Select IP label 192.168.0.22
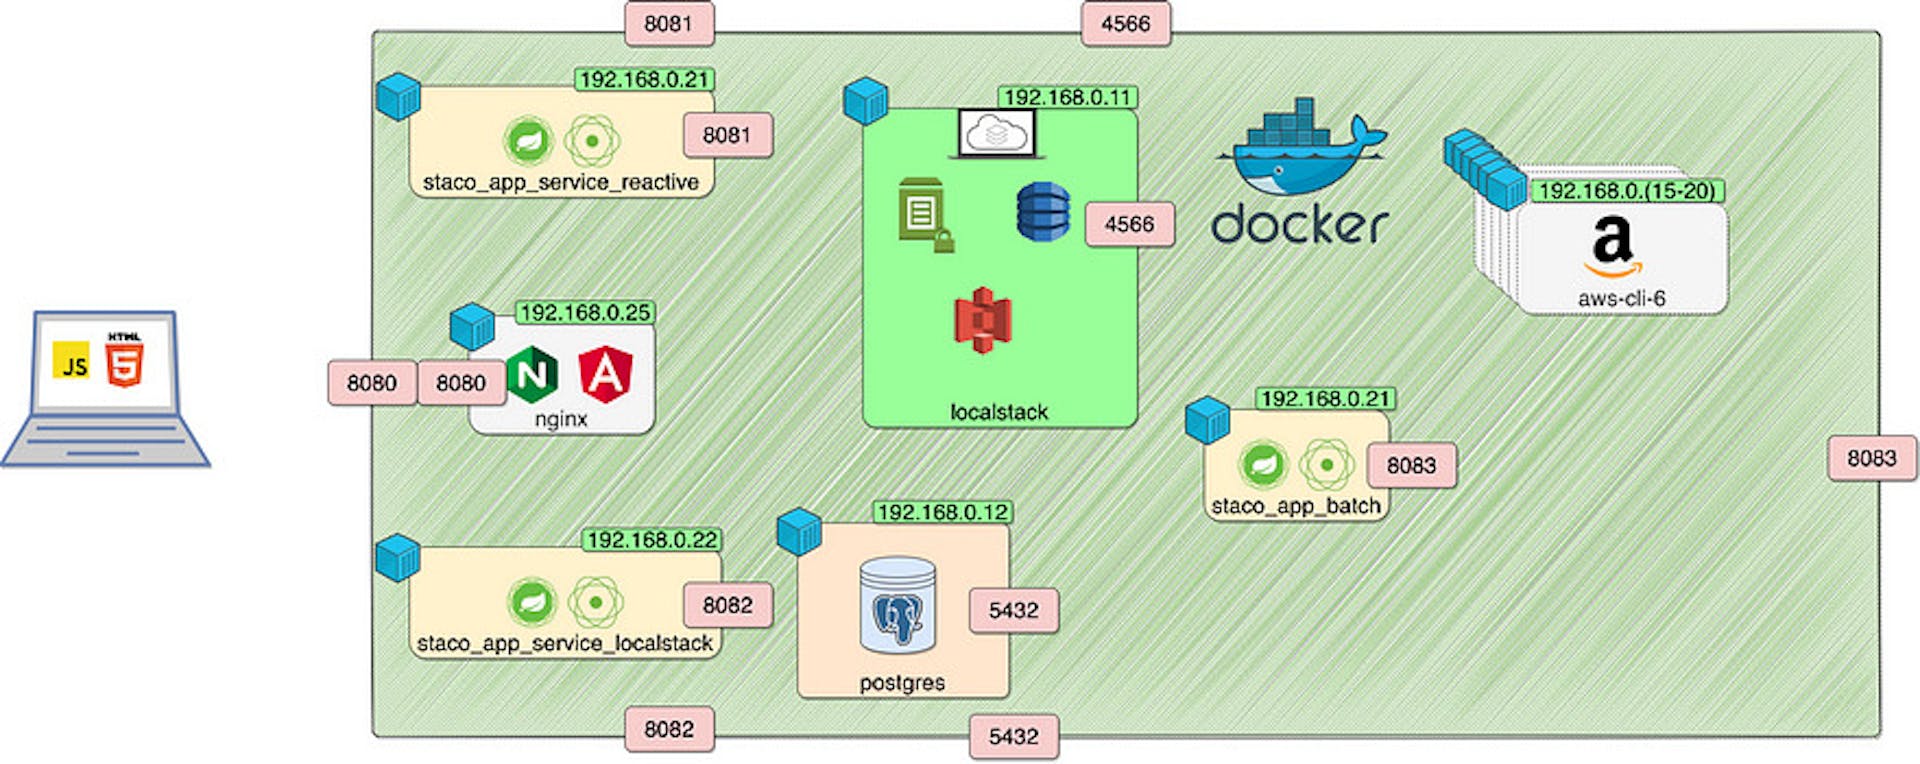Viewport: 1920px width, 764px height. (652, 540)
